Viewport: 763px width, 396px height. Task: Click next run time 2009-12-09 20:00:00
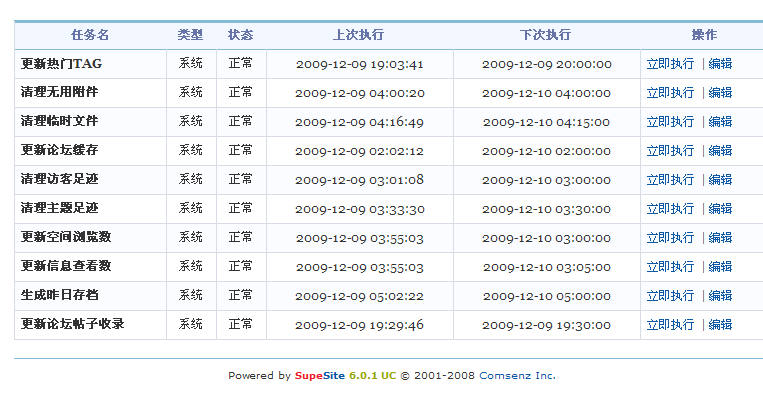(x=546, y=64)
